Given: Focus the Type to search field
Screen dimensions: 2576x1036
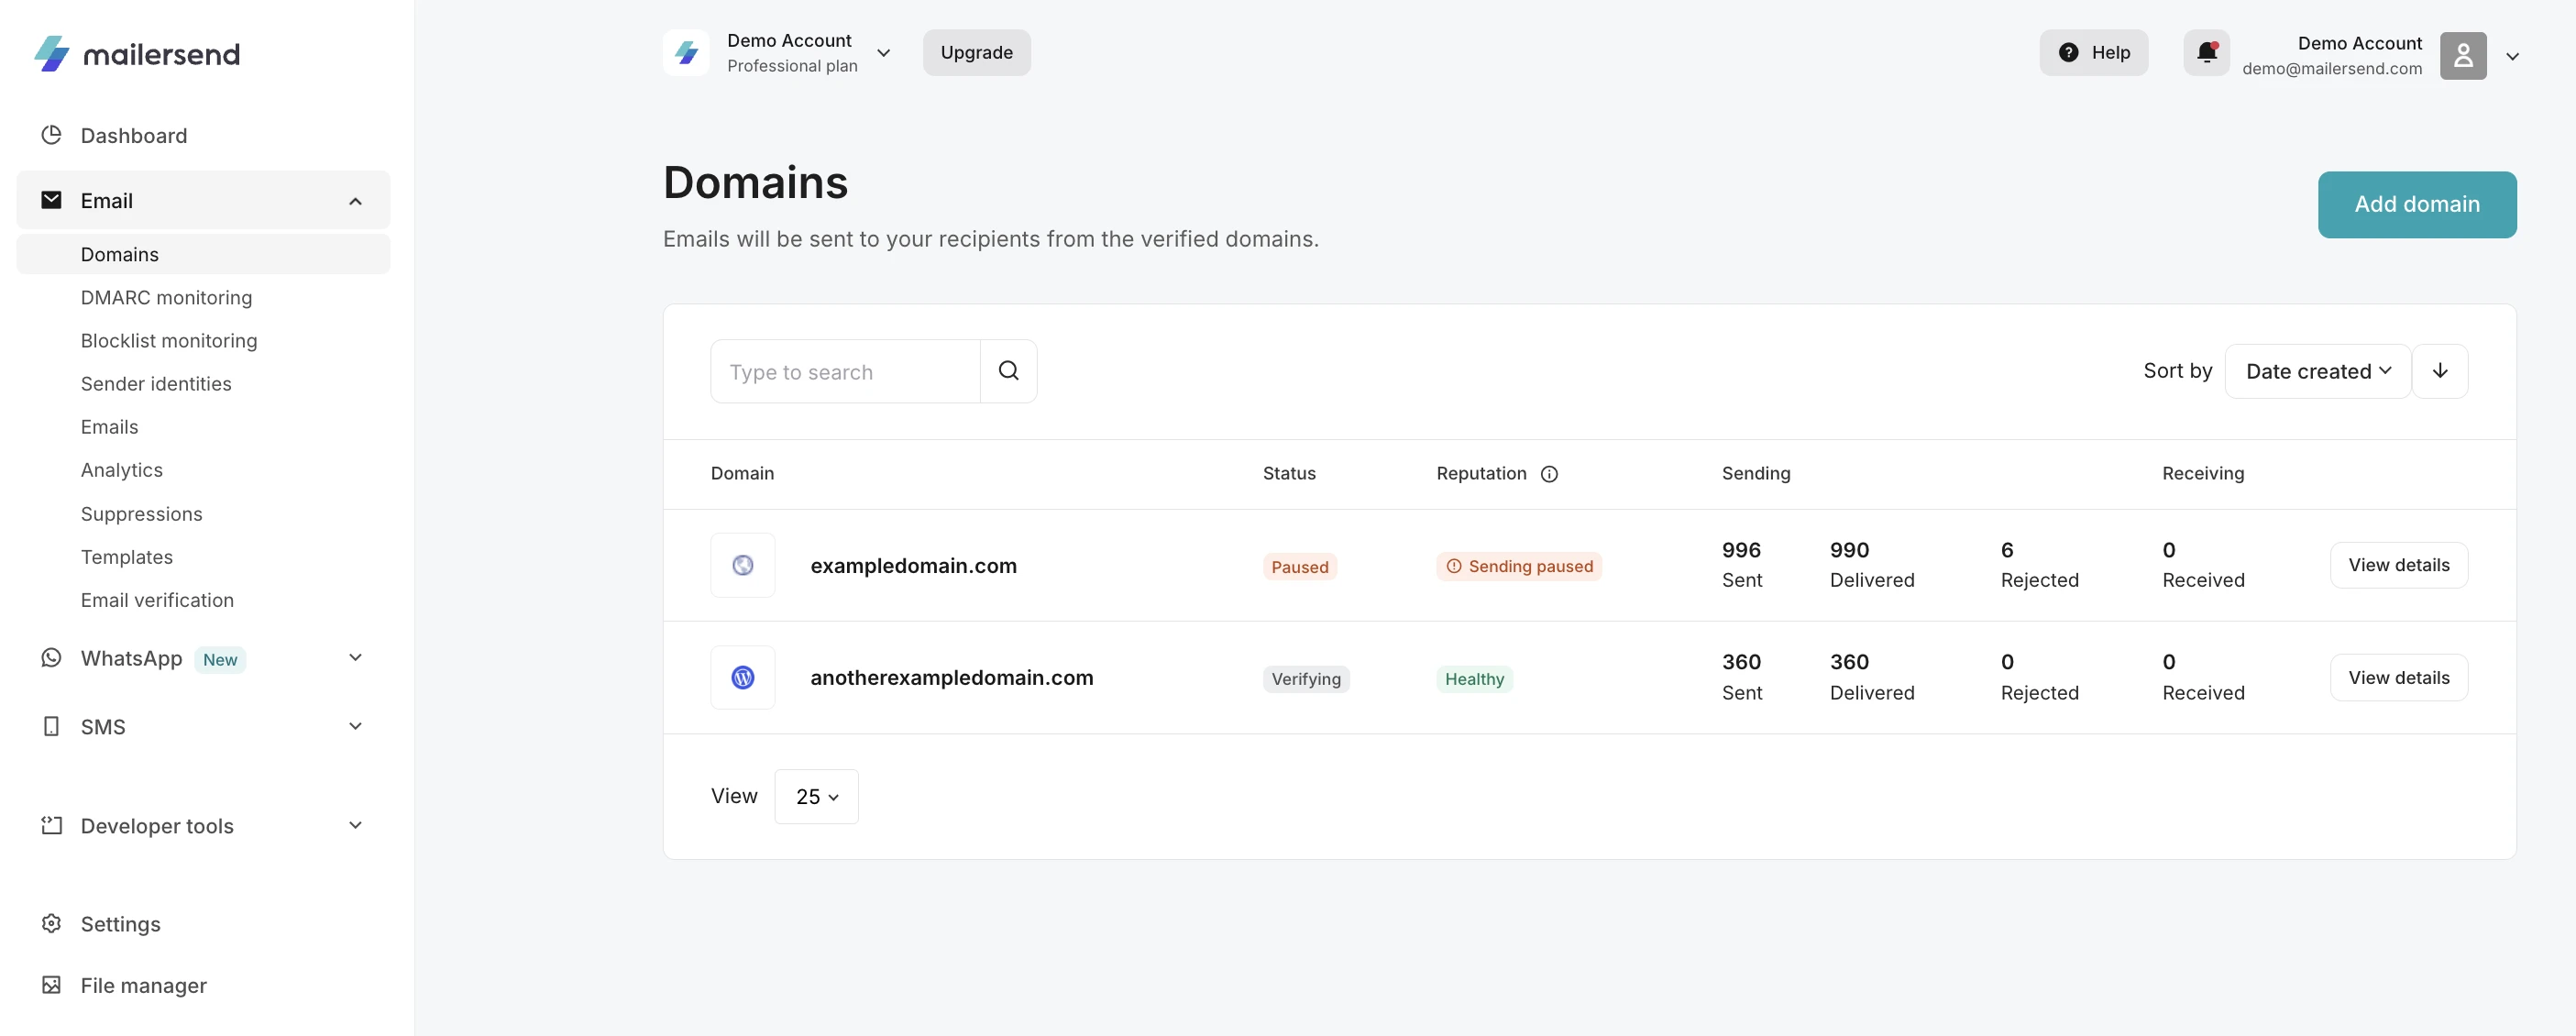Looking at the screenshot, I should point(845,371).
